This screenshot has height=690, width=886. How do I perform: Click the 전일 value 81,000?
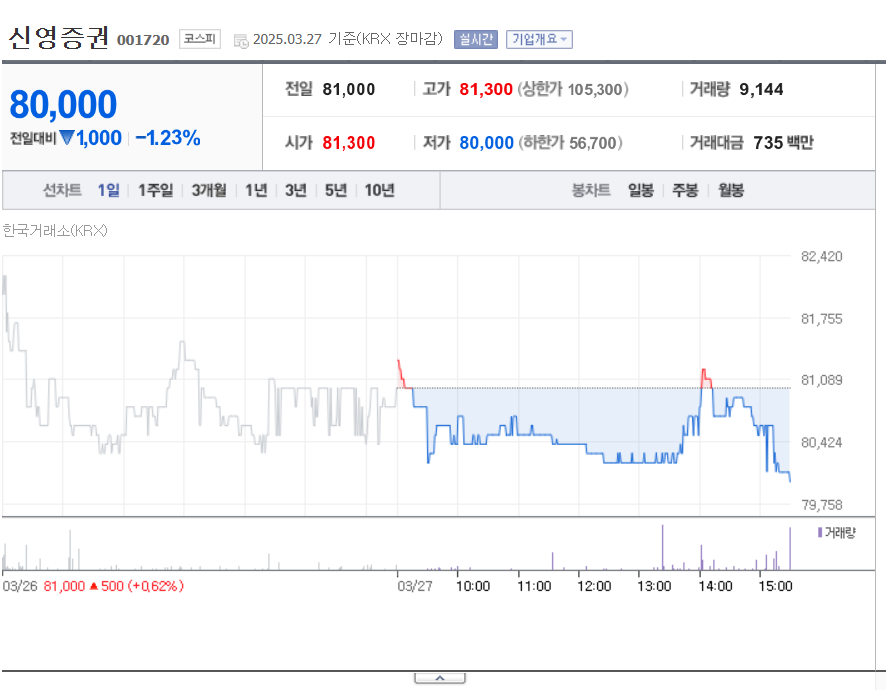pos(349,89)
